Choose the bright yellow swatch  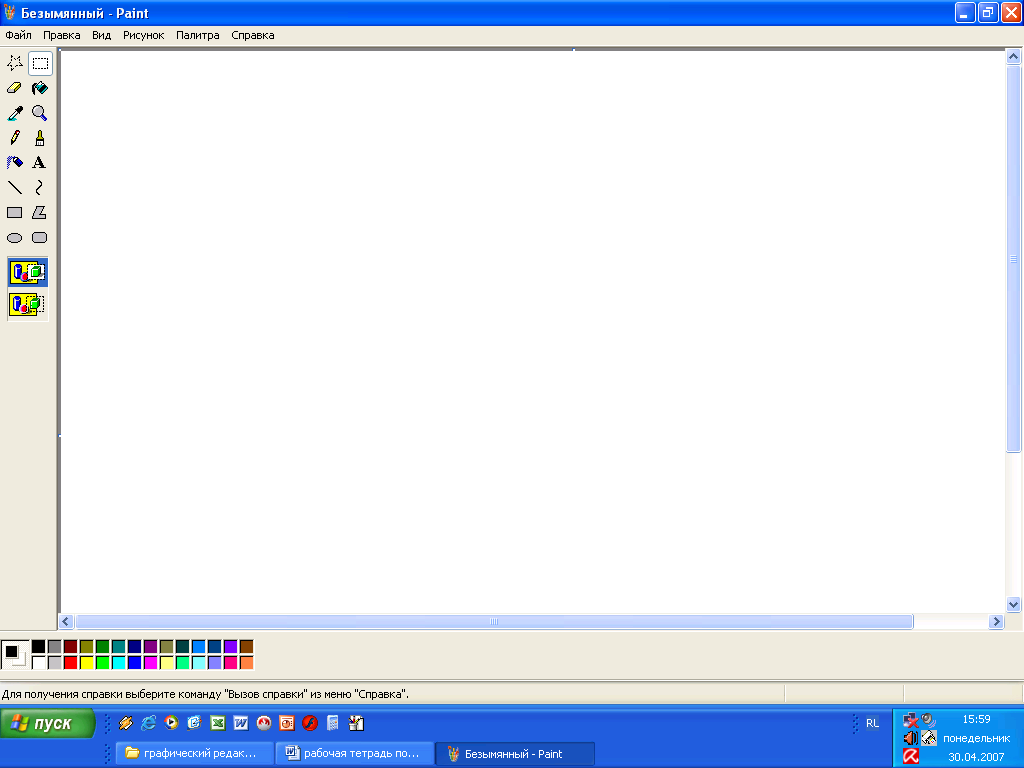87,663
